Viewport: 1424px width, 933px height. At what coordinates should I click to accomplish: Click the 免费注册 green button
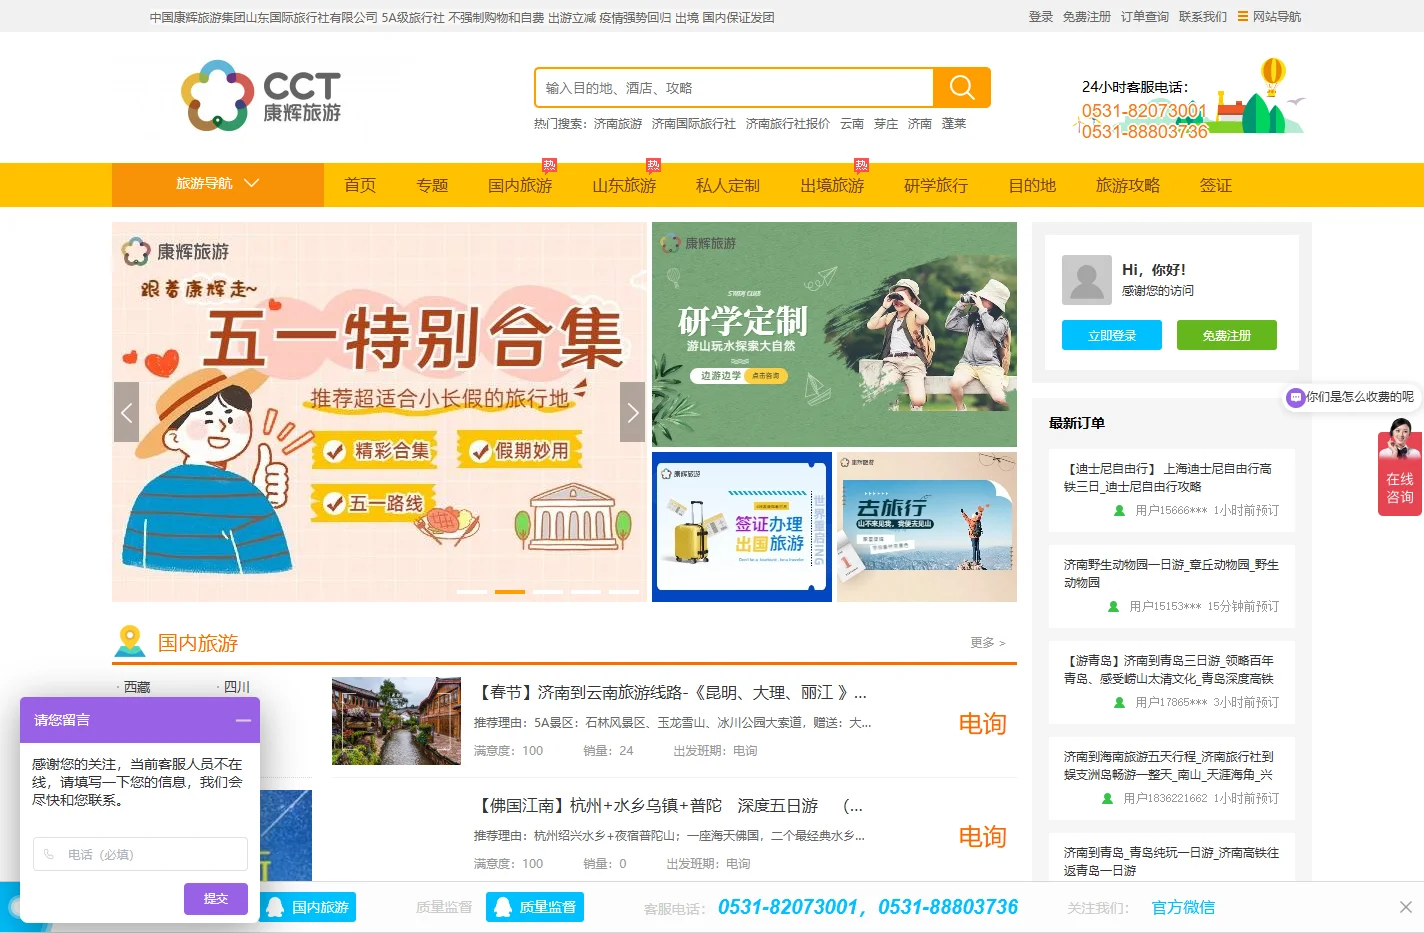(x=1227, y=335)
